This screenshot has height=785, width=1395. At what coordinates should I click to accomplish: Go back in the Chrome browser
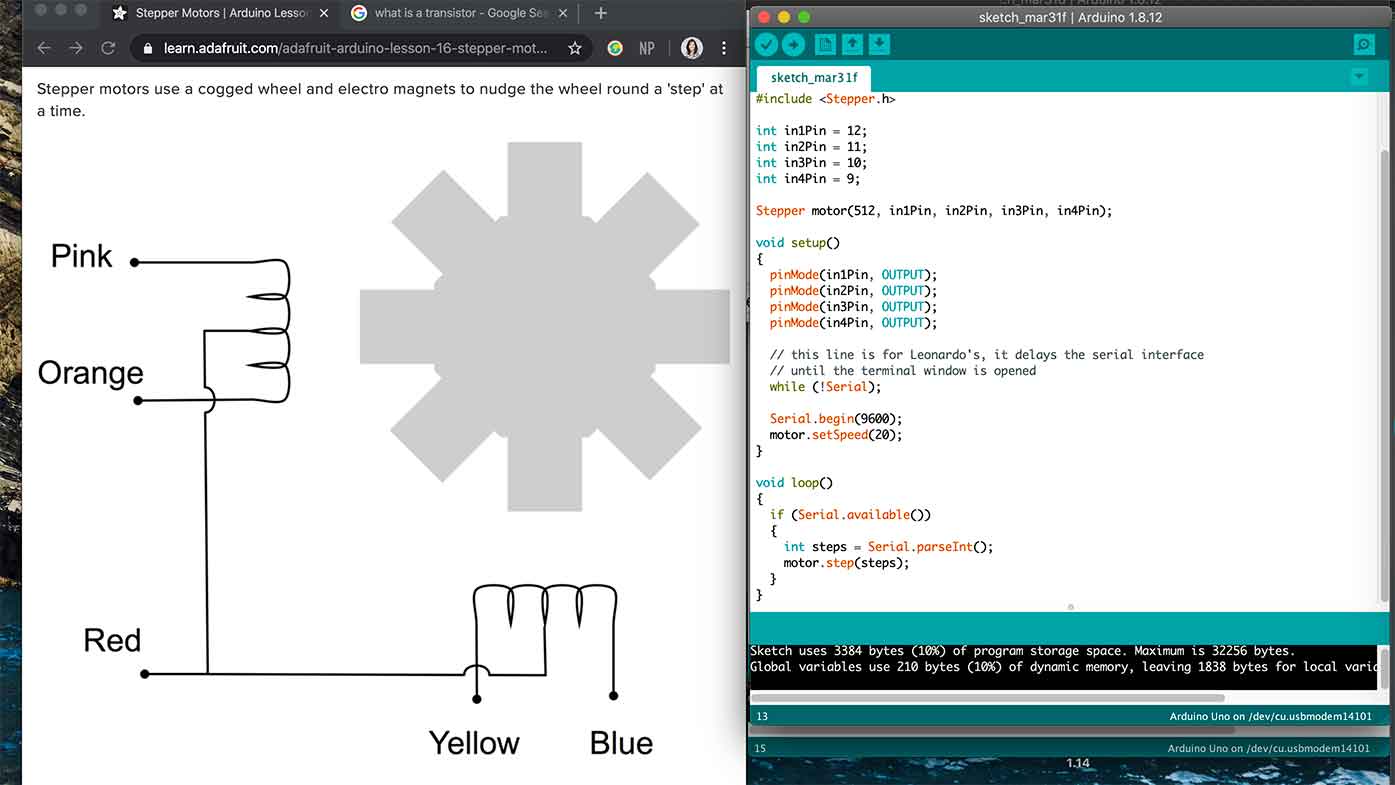43,48
